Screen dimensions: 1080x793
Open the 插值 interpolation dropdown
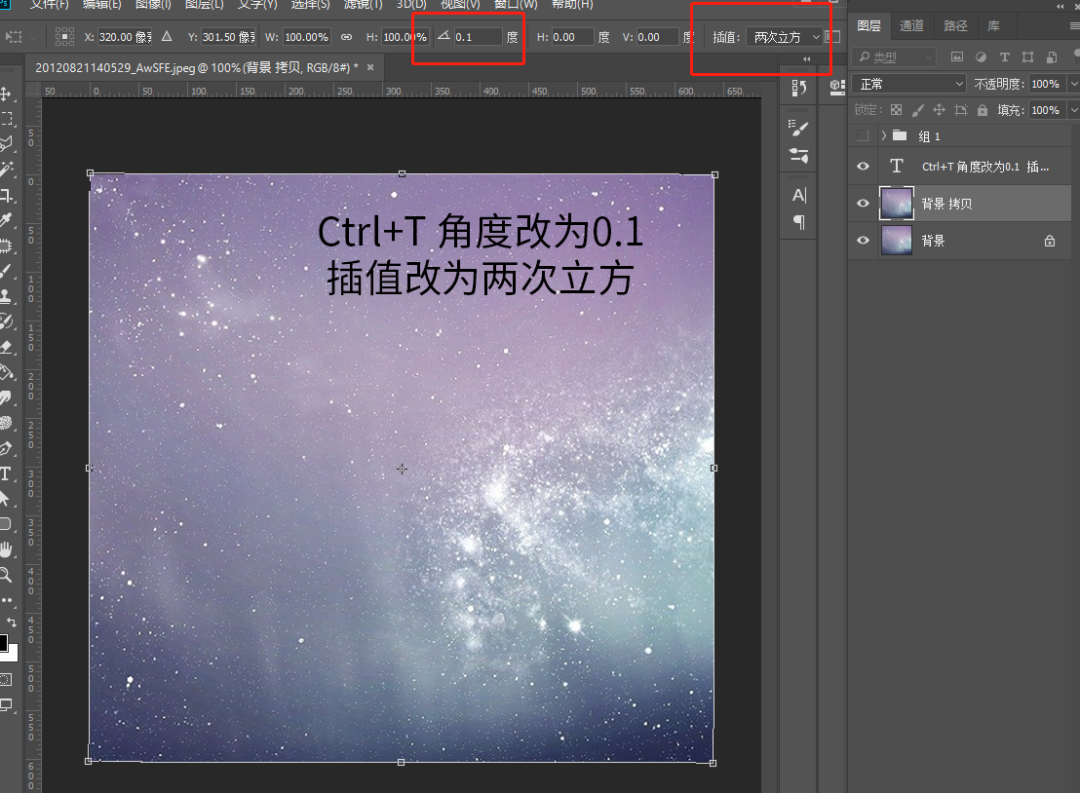pyautogui.click(x=784, y=37)
